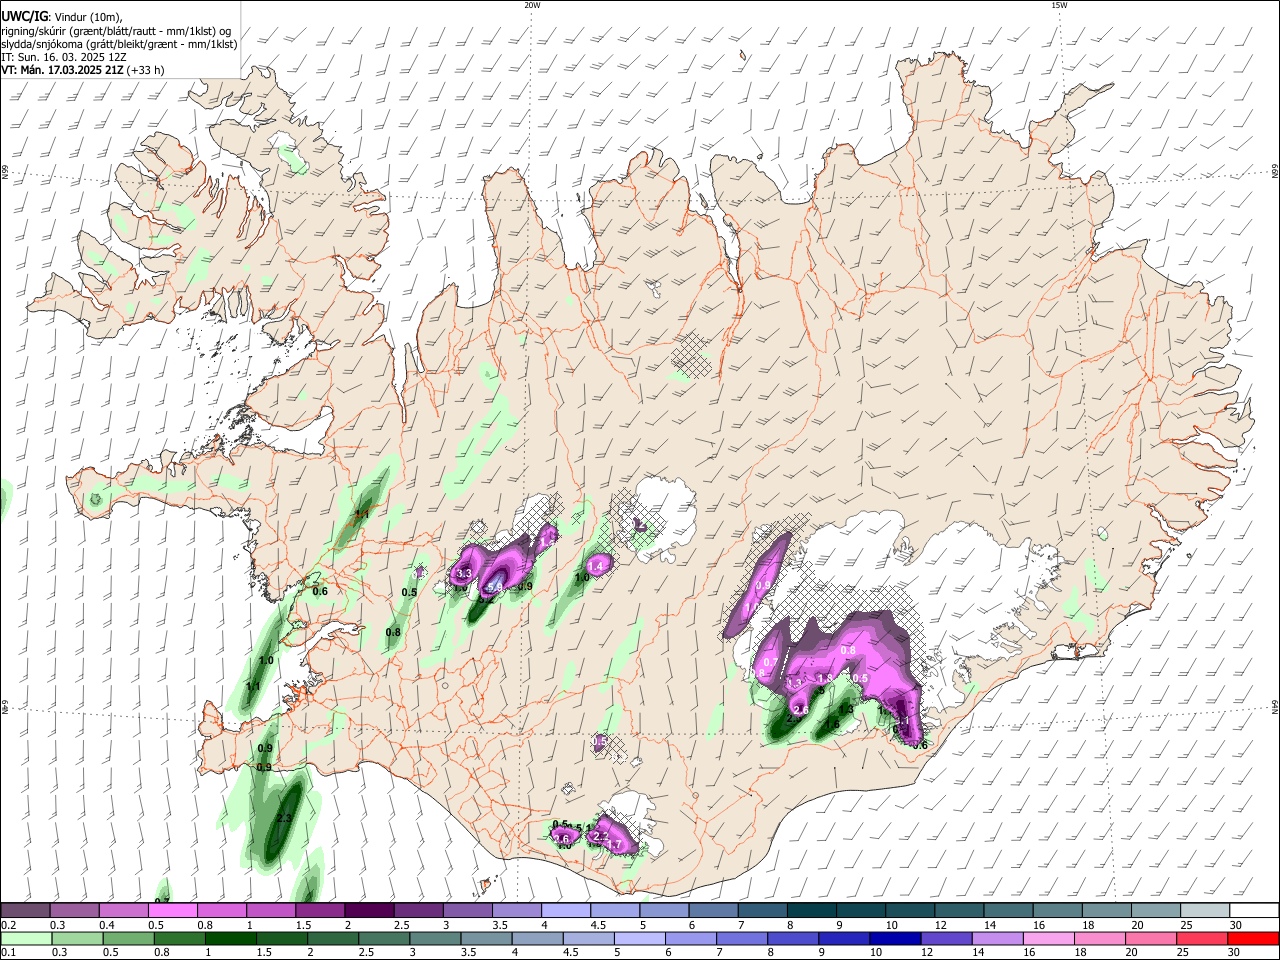Click the '5.9' snowfall maximum value
This screenshot has width=1280, height=960.
tap(494, 587)
